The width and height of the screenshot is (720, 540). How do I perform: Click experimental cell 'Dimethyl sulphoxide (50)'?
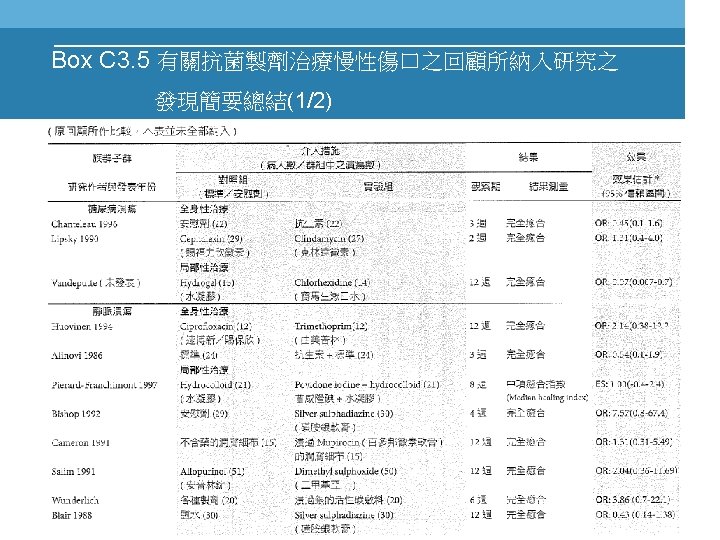coord(346,472)
